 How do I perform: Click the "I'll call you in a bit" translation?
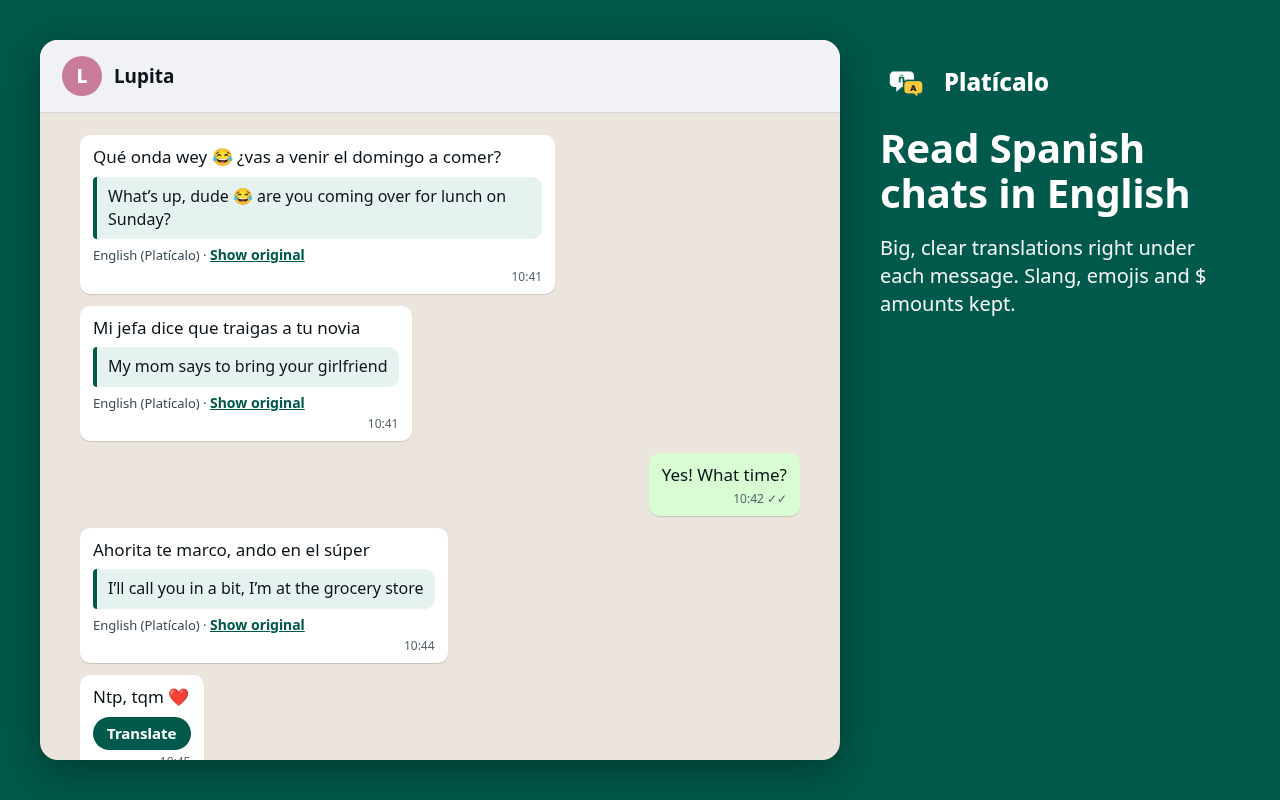pos(264,589)
